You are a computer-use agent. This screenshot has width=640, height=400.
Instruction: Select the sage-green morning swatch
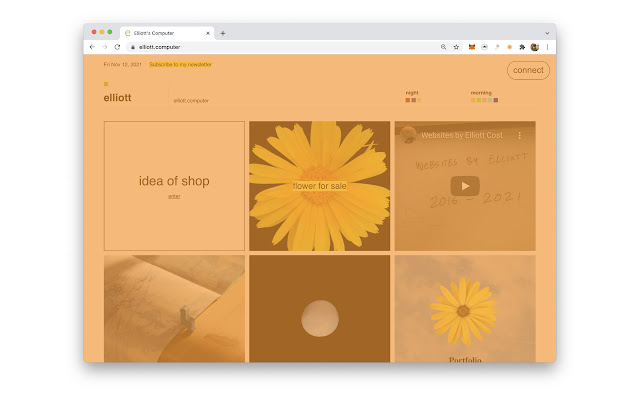point(490,100)
